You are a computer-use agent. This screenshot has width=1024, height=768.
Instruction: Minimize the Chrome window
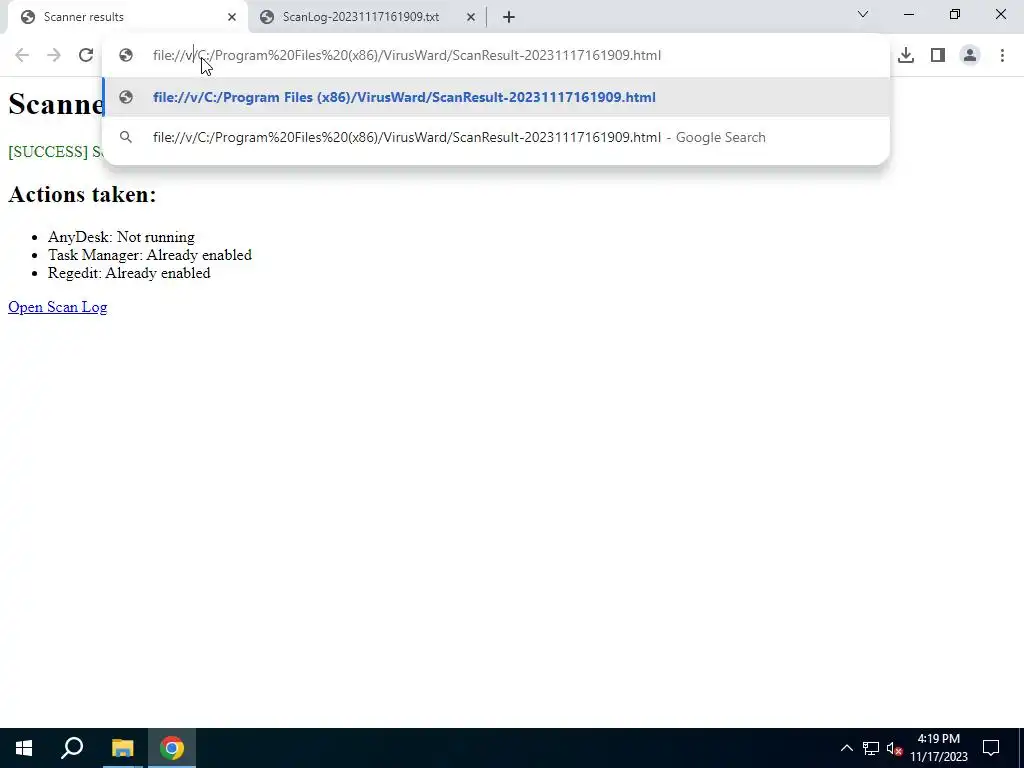coord(908,14)
